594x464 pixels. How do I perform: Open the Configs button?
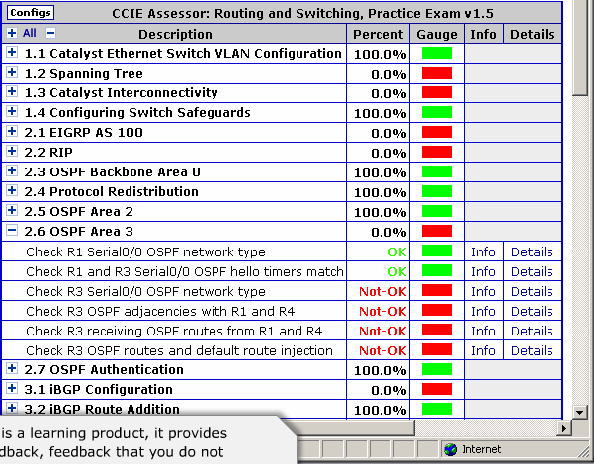[x=30, y=12]
